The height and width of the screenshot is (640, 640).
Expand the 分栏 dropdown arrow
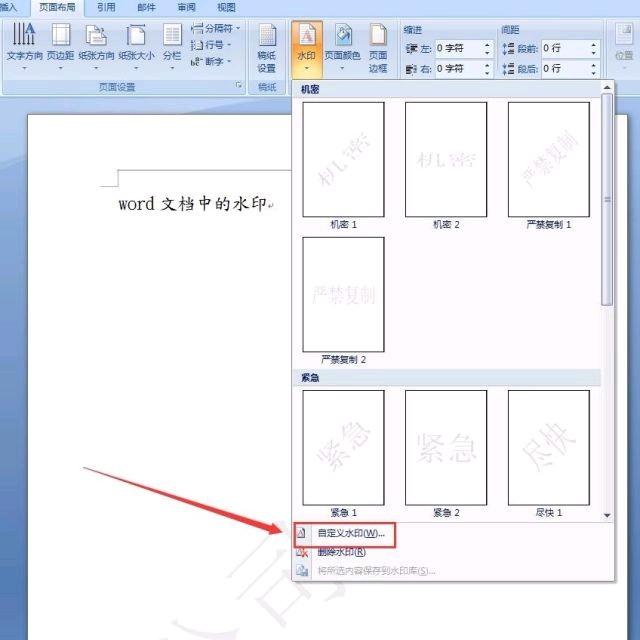coord(172,68)
